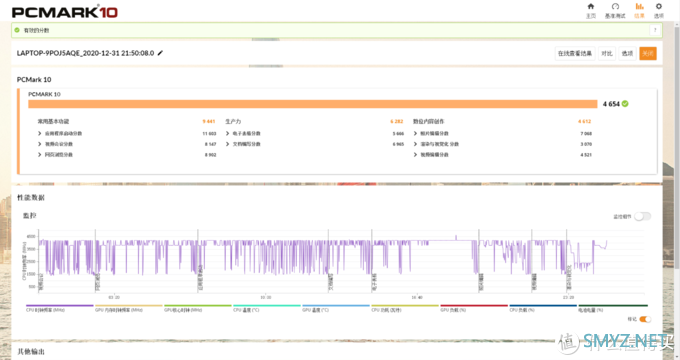Click the 生产力 group heading

coord(233,121)
